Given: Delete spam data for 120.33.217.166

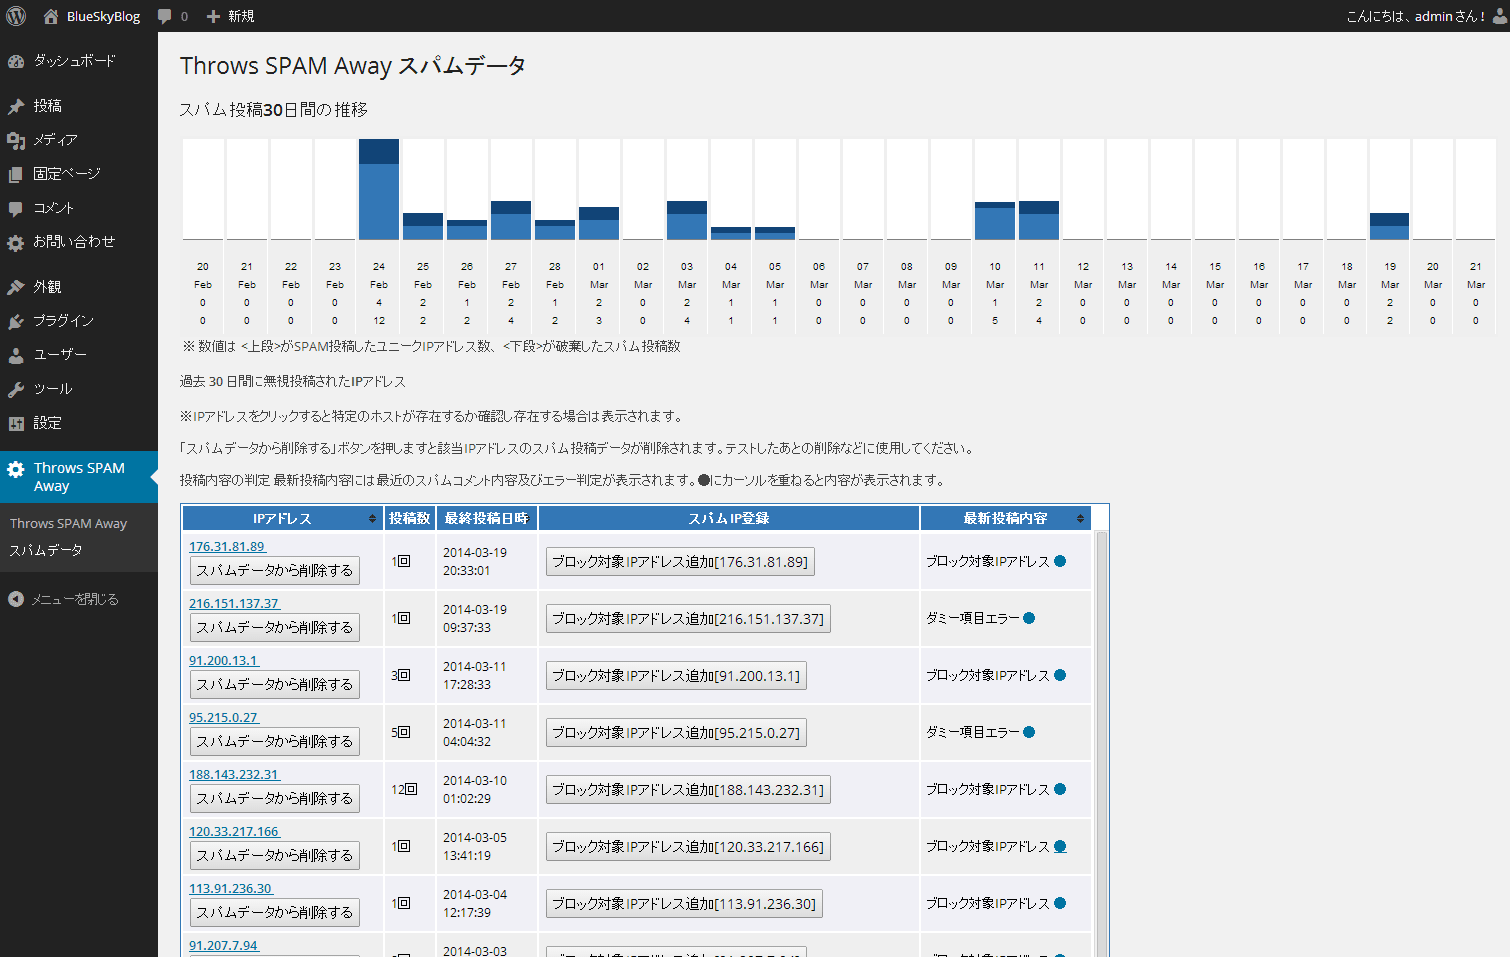Looking at the screenshot, I should coord(275,855).
